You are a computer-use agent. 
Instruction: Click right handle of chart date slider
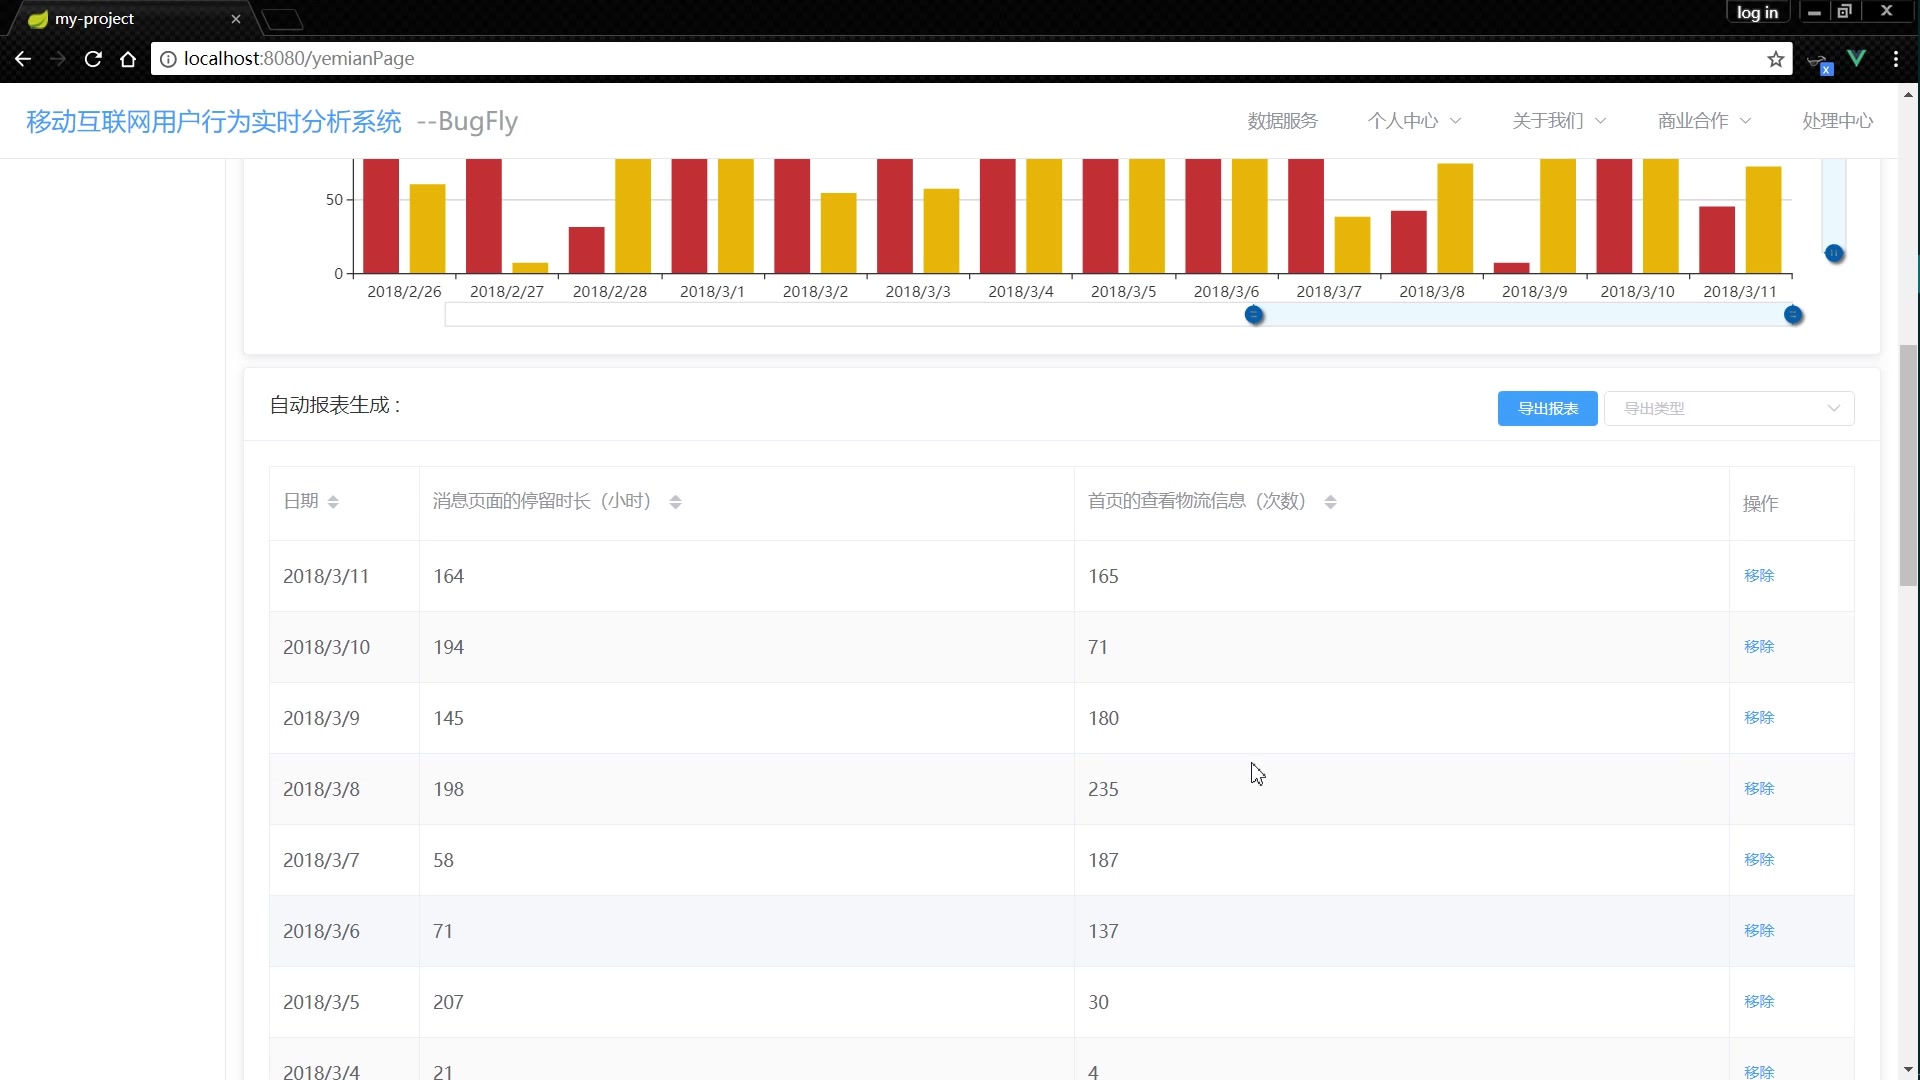1794,315
